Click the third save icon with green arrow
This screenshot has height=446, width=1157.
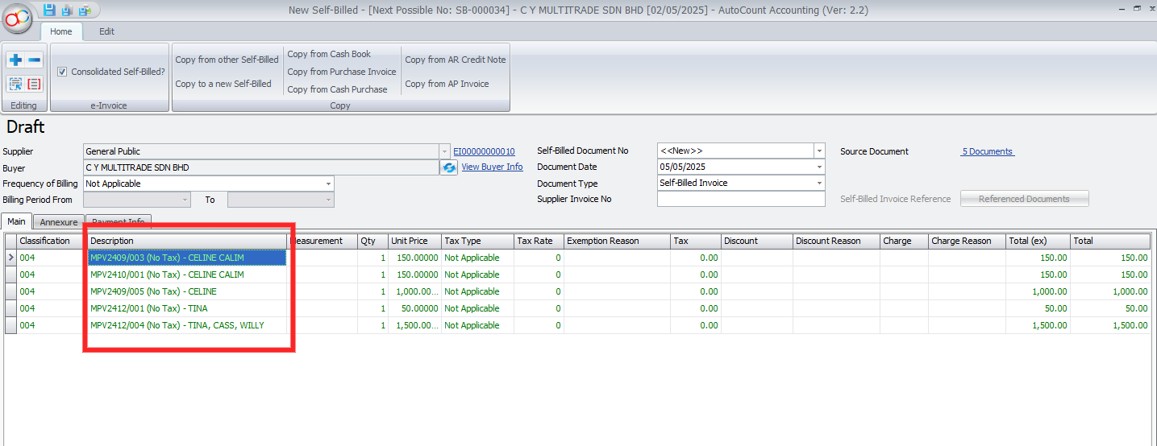85,10
